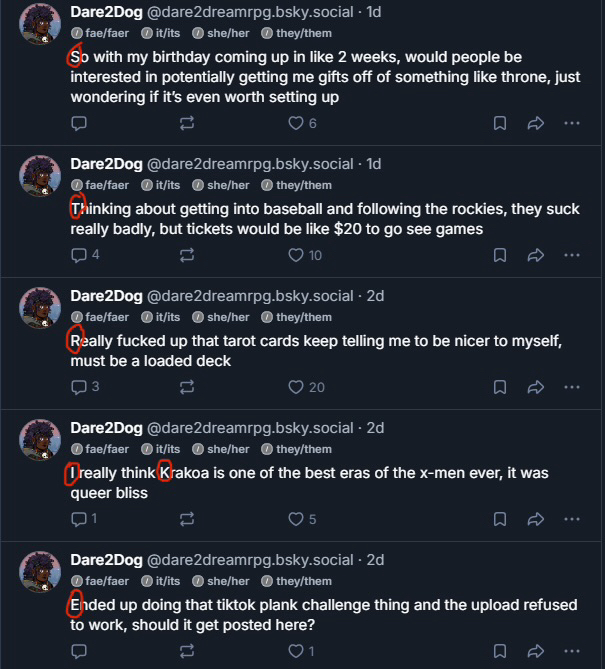Image resolution: width=605 pixels, height=669 pixels.
Task: Reply to the tiktok plank challenge post
Action: pos(80,651)
